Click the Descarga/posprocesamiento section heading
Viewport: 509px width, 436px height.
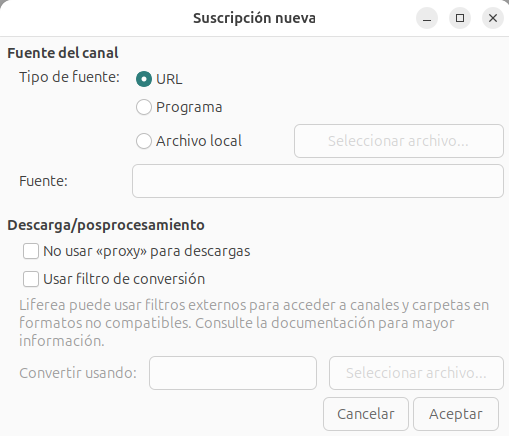[x=106, y=225]
